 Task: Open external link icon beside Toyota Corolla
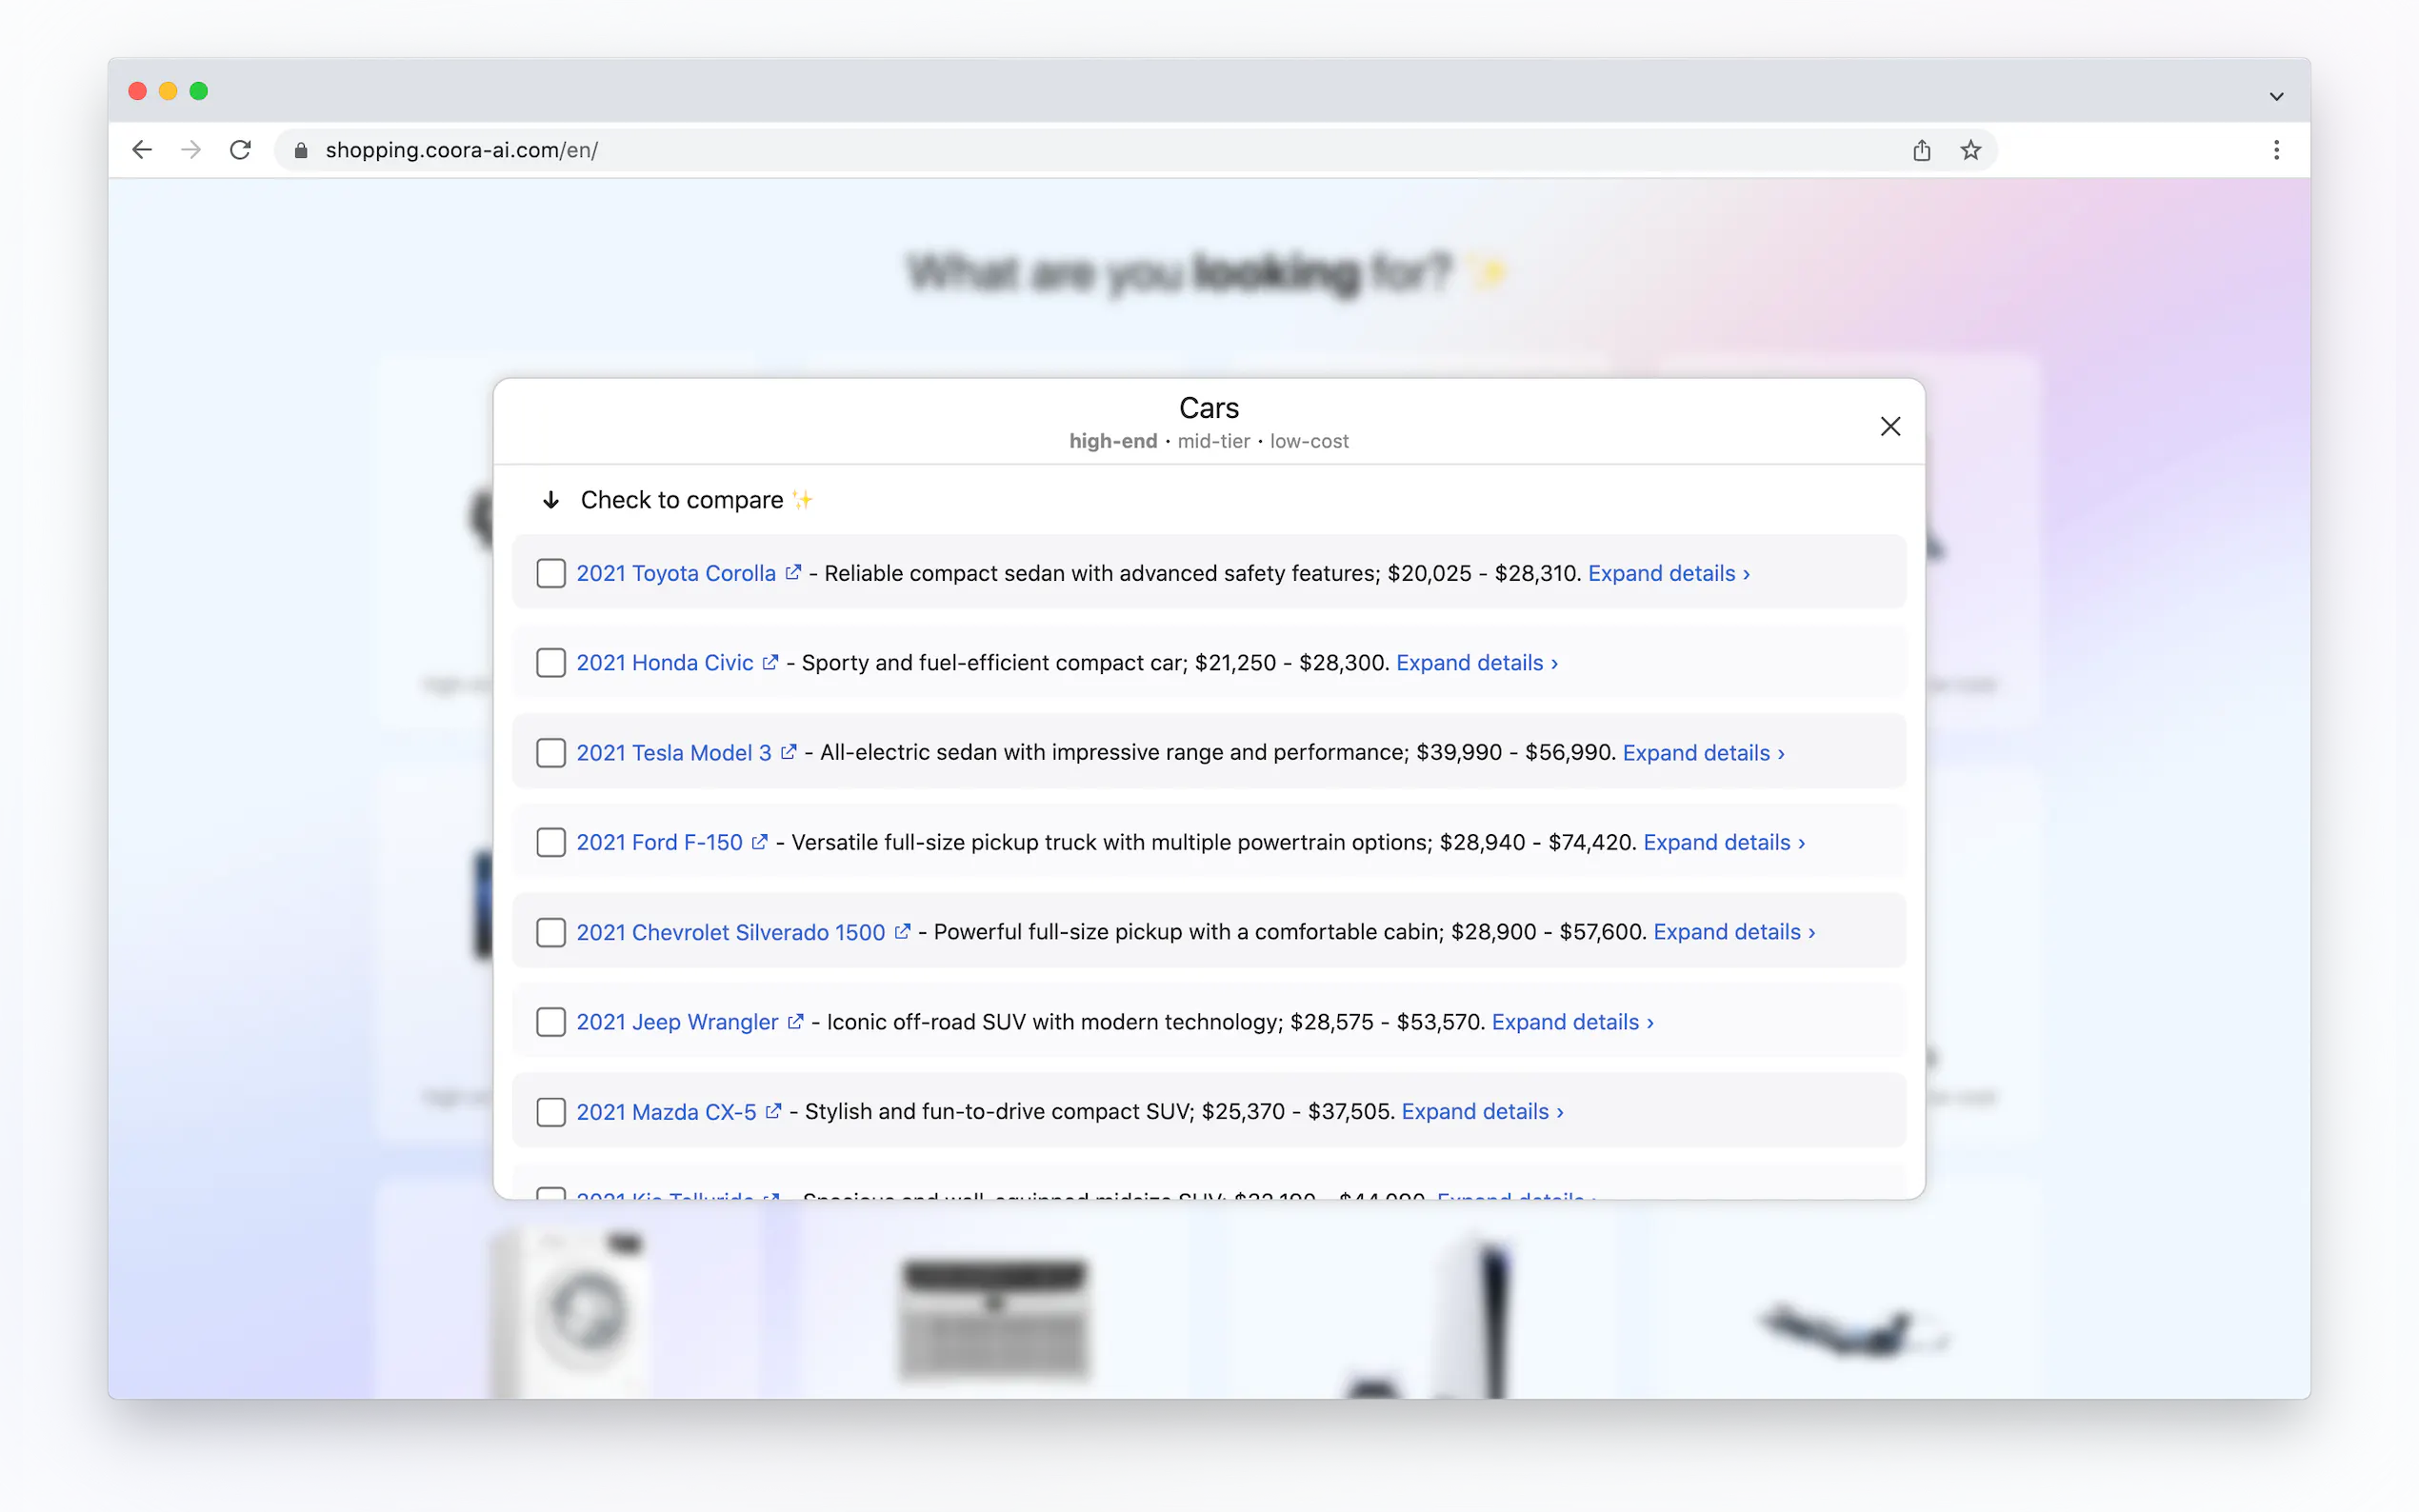click(x=793, y=573)
